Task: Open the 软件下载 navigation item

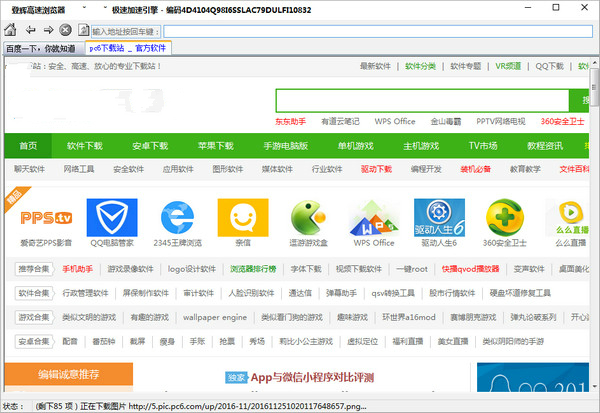Action: [x=85, y=146]
